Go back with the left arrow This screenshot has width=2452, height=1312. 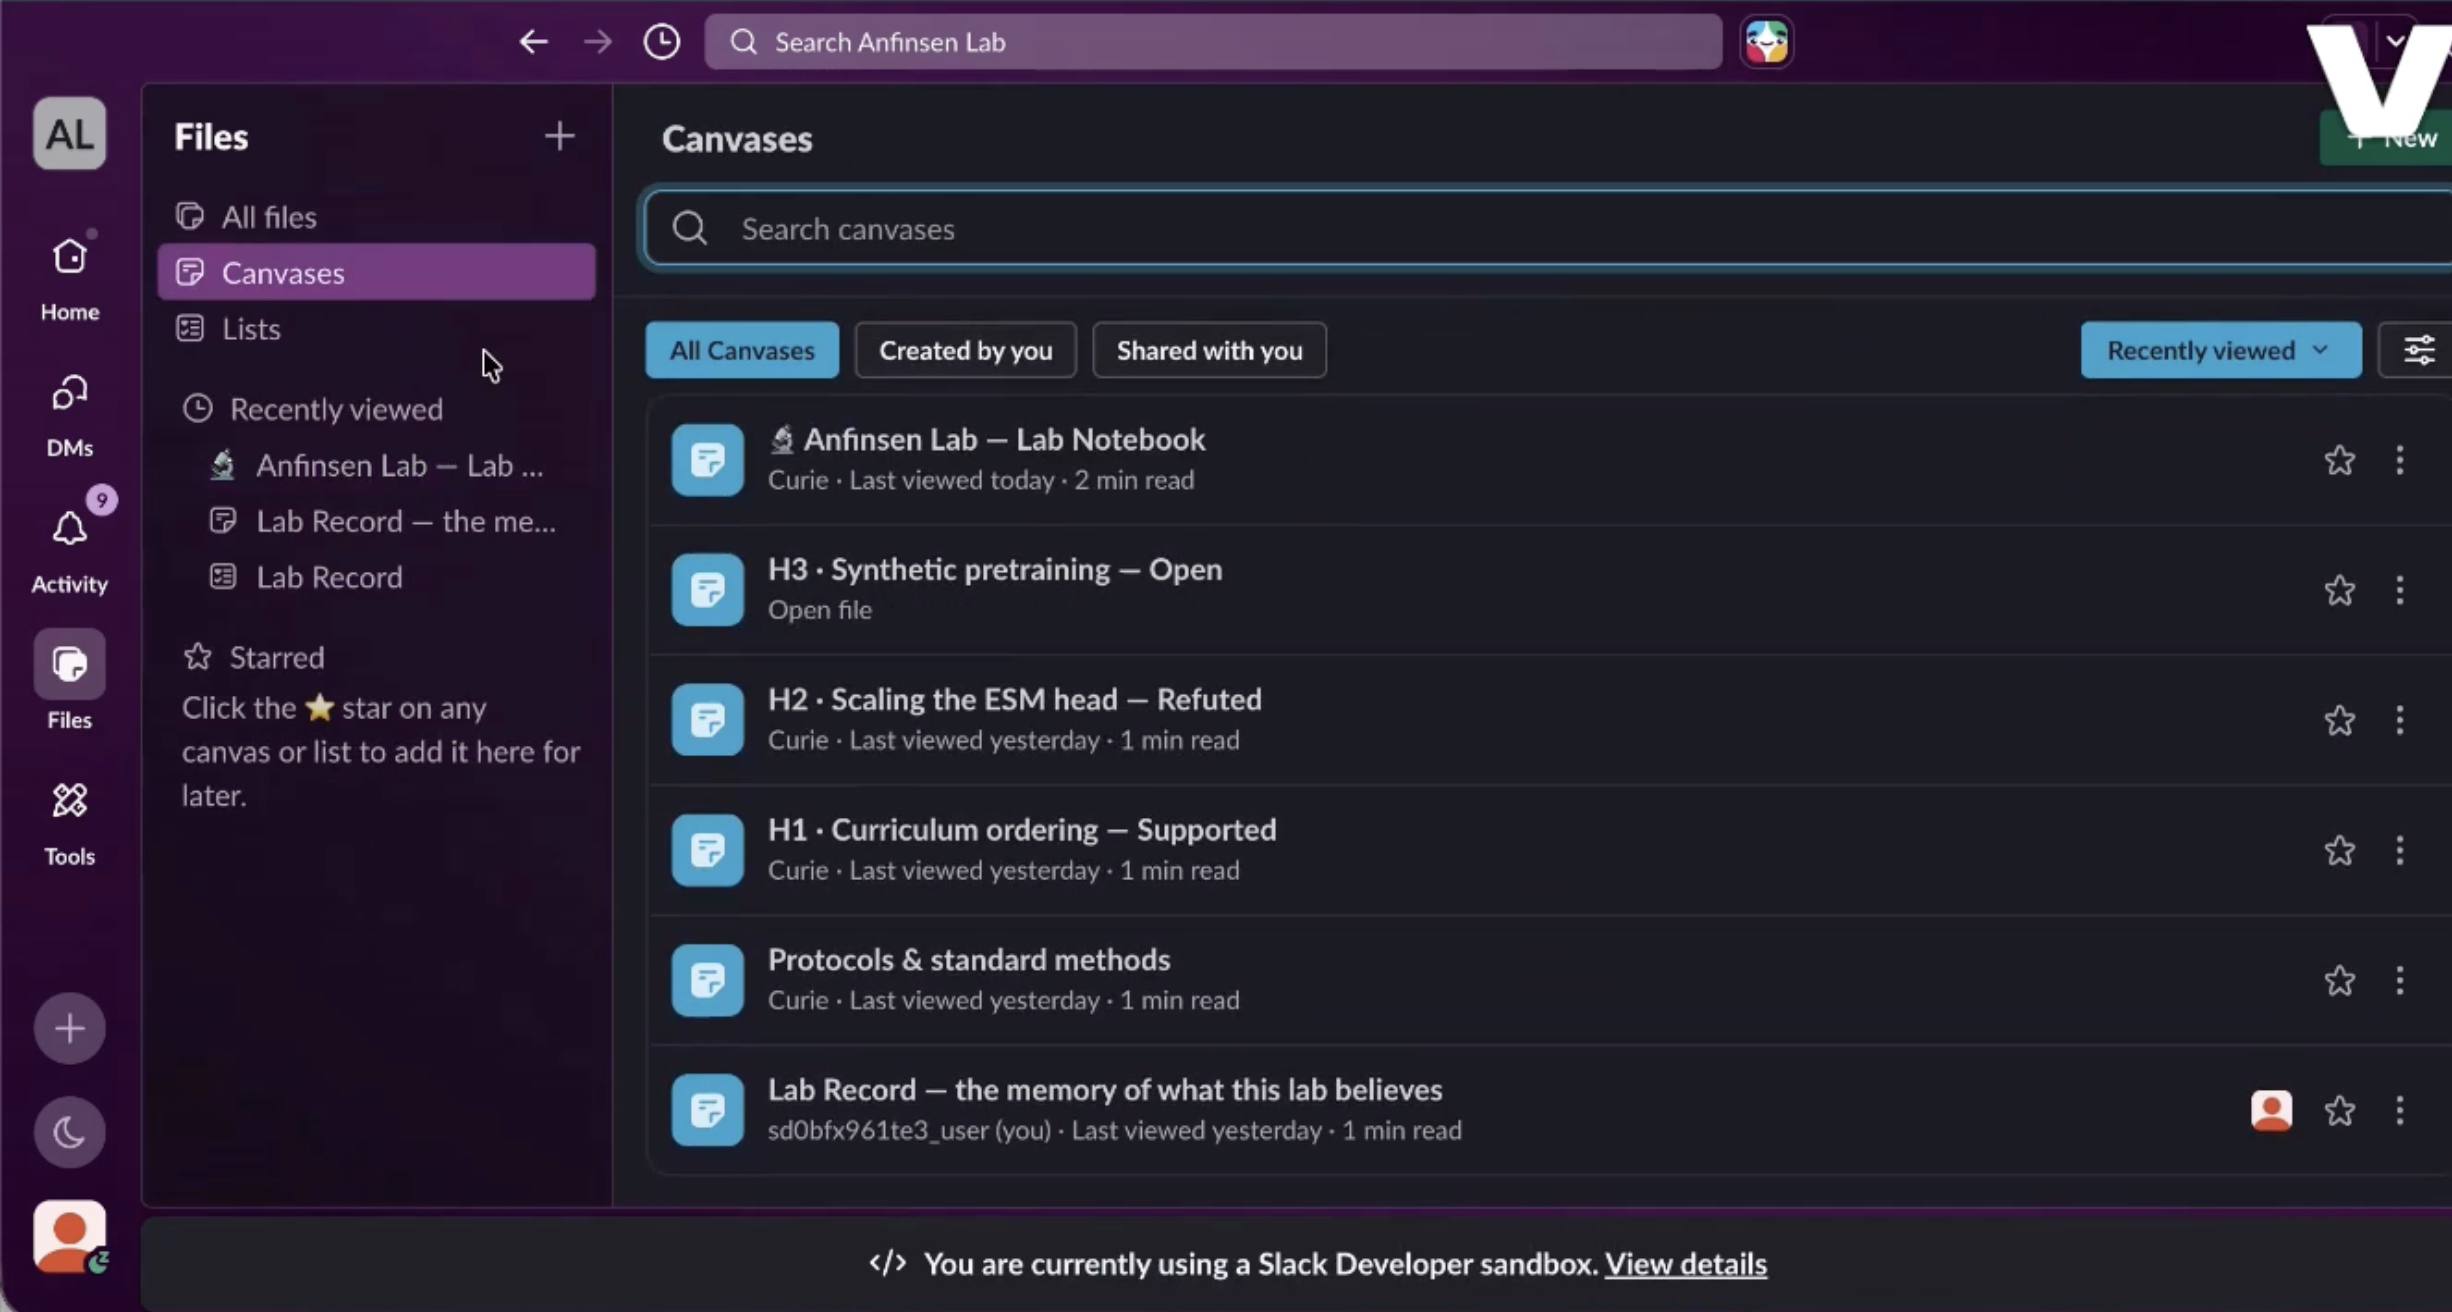click(x=533, y=41)
